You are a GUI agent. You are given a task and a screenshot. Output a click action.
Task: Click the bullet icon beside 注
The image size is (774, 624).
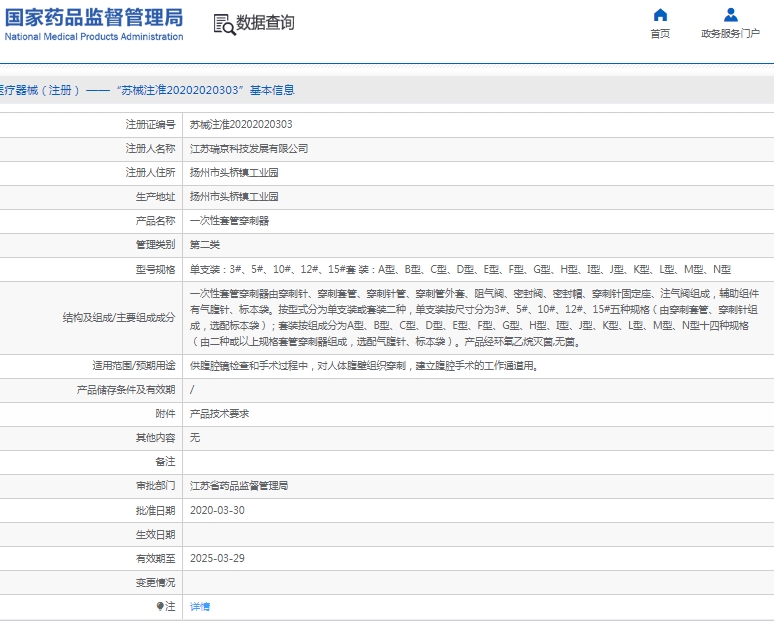click(160, 606)
